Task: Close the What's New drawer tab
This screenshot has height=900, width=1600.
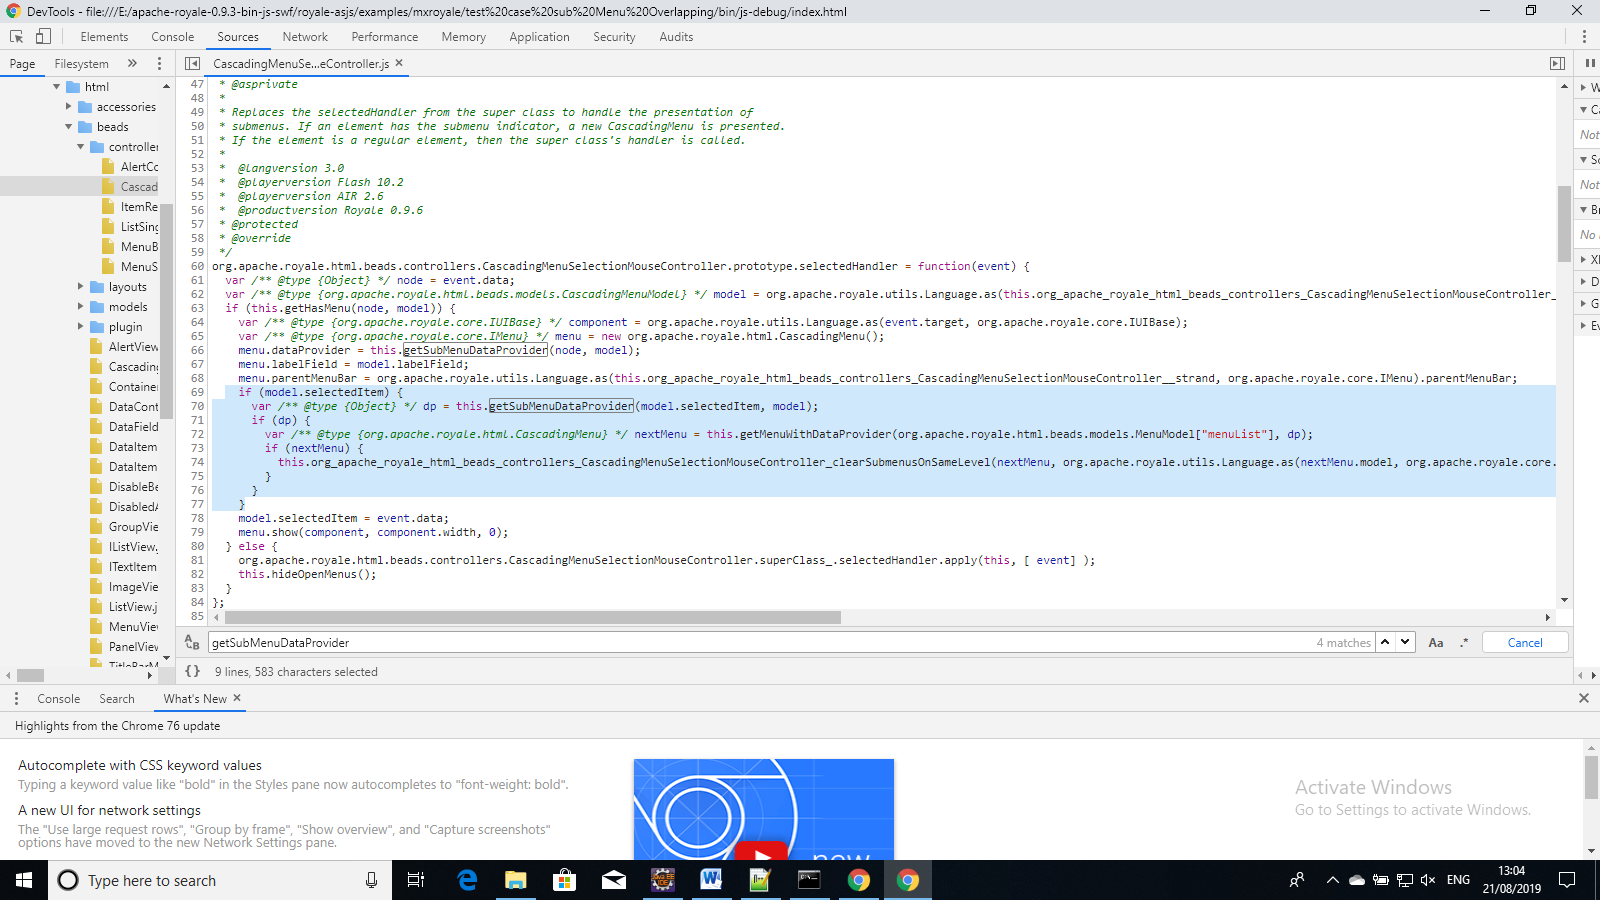Action: [x=237, y=698]
